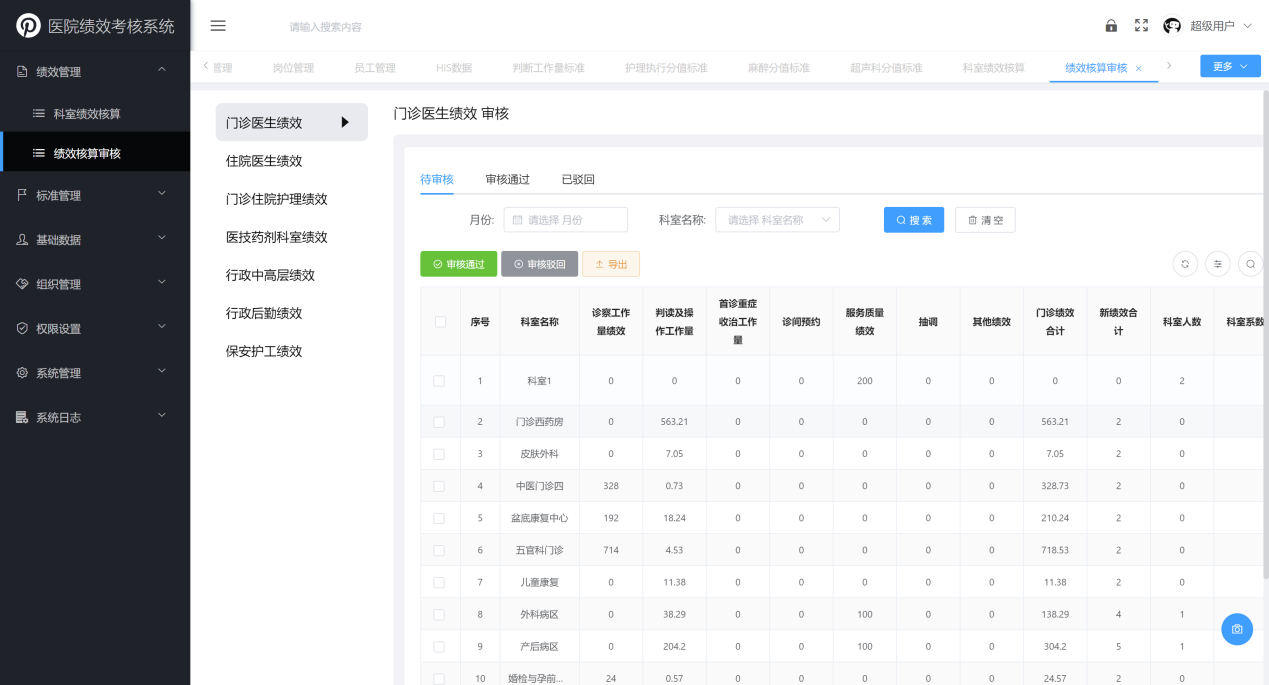Image resolution: width=1269 pixels, height=685 pixels.
Task: Click the 审核驳回 button
Action: coord(540,264)
